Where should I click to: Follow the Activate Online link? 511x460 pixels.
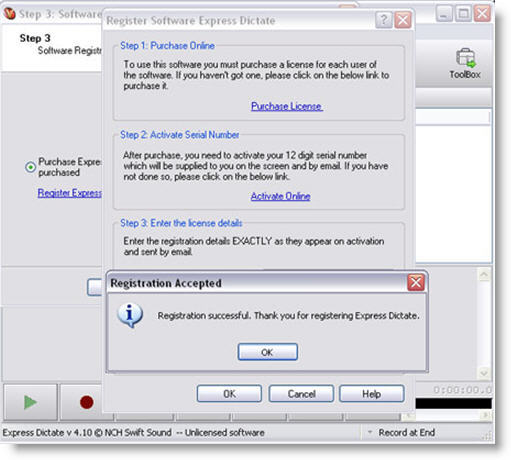[281, 196]
